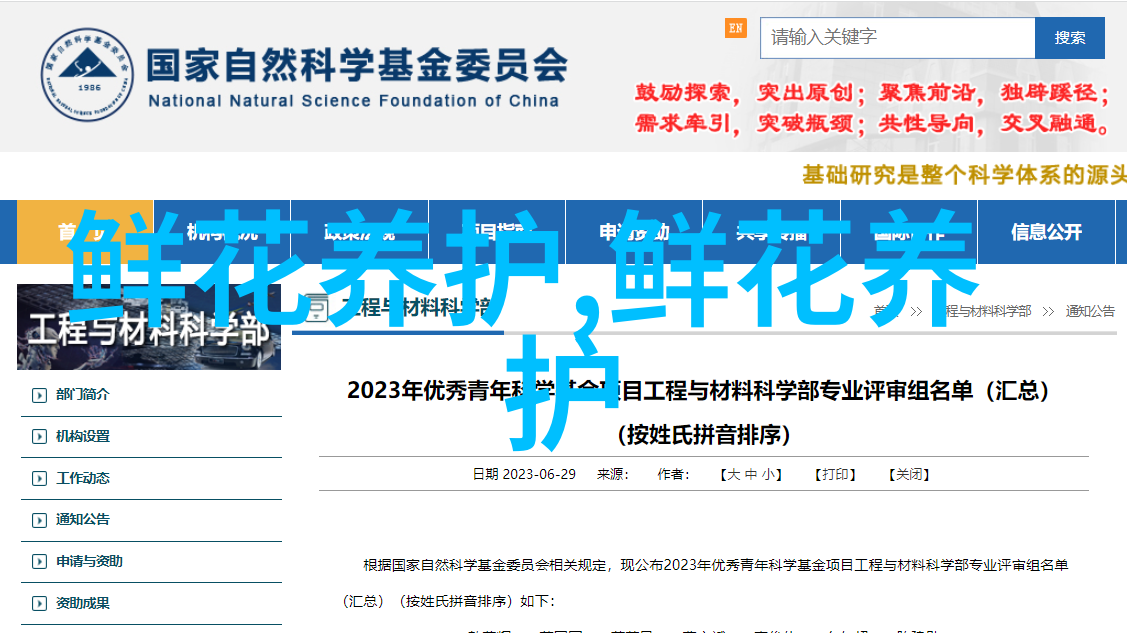Set font size to 大
Screen dimensions: 1127x633
[733, 475]
